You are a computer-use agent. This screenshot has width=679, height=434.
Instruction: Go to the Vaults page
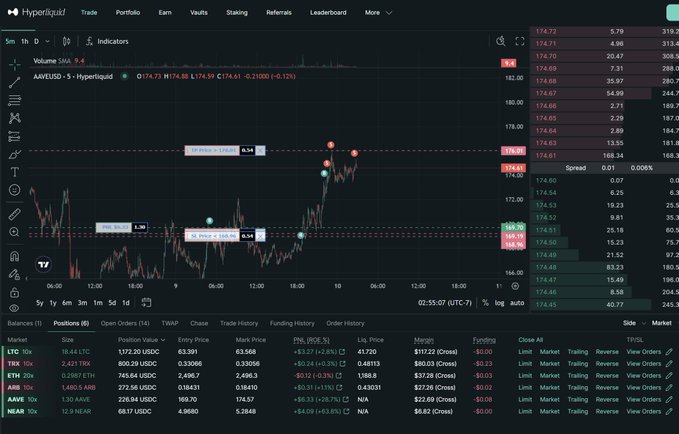tap(199, 13)
